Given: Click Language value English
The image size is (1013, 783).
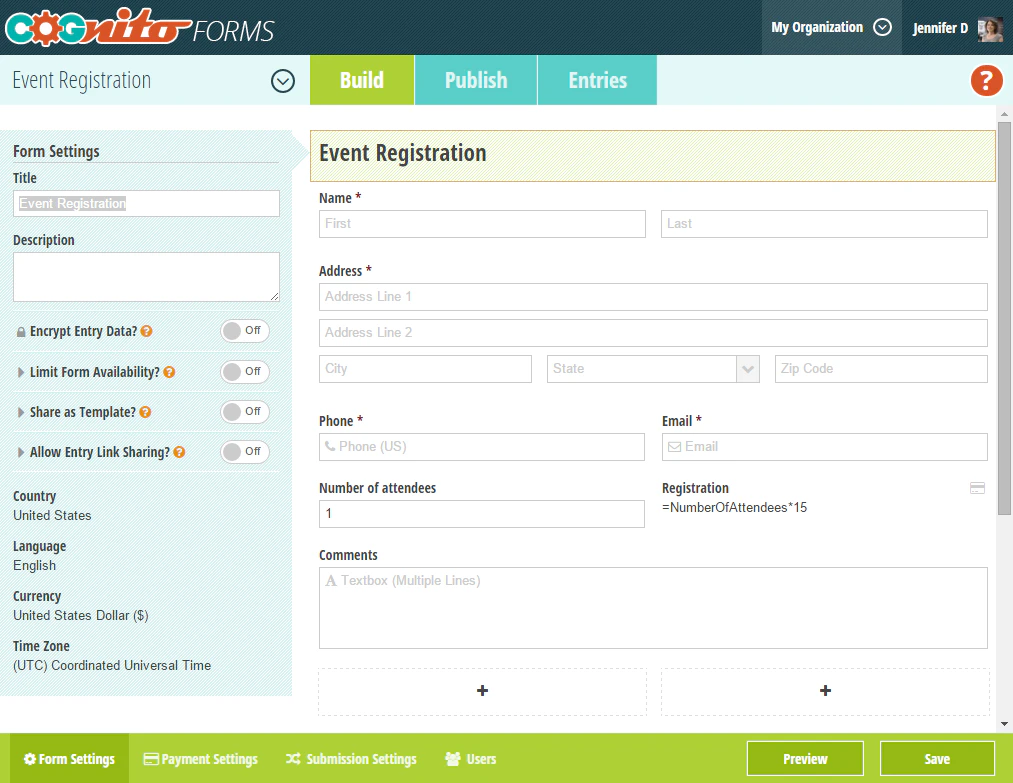Looking at the screenshot, I should 34,565.
